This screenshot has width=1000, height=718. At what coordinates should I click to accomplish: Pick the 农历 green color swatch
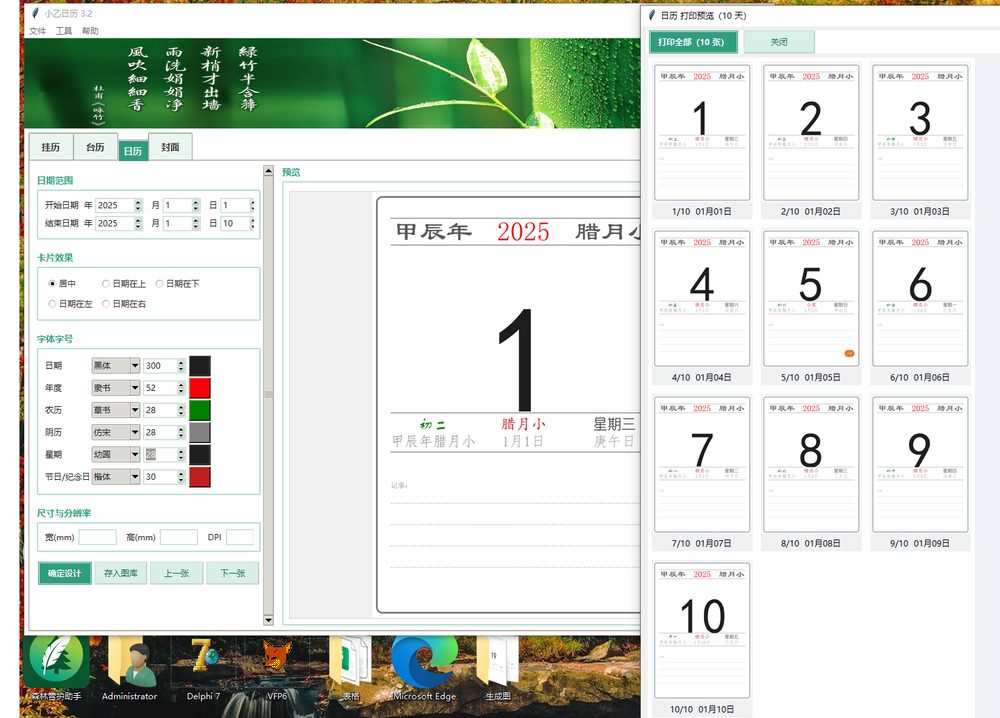click(x=200, y=410)
